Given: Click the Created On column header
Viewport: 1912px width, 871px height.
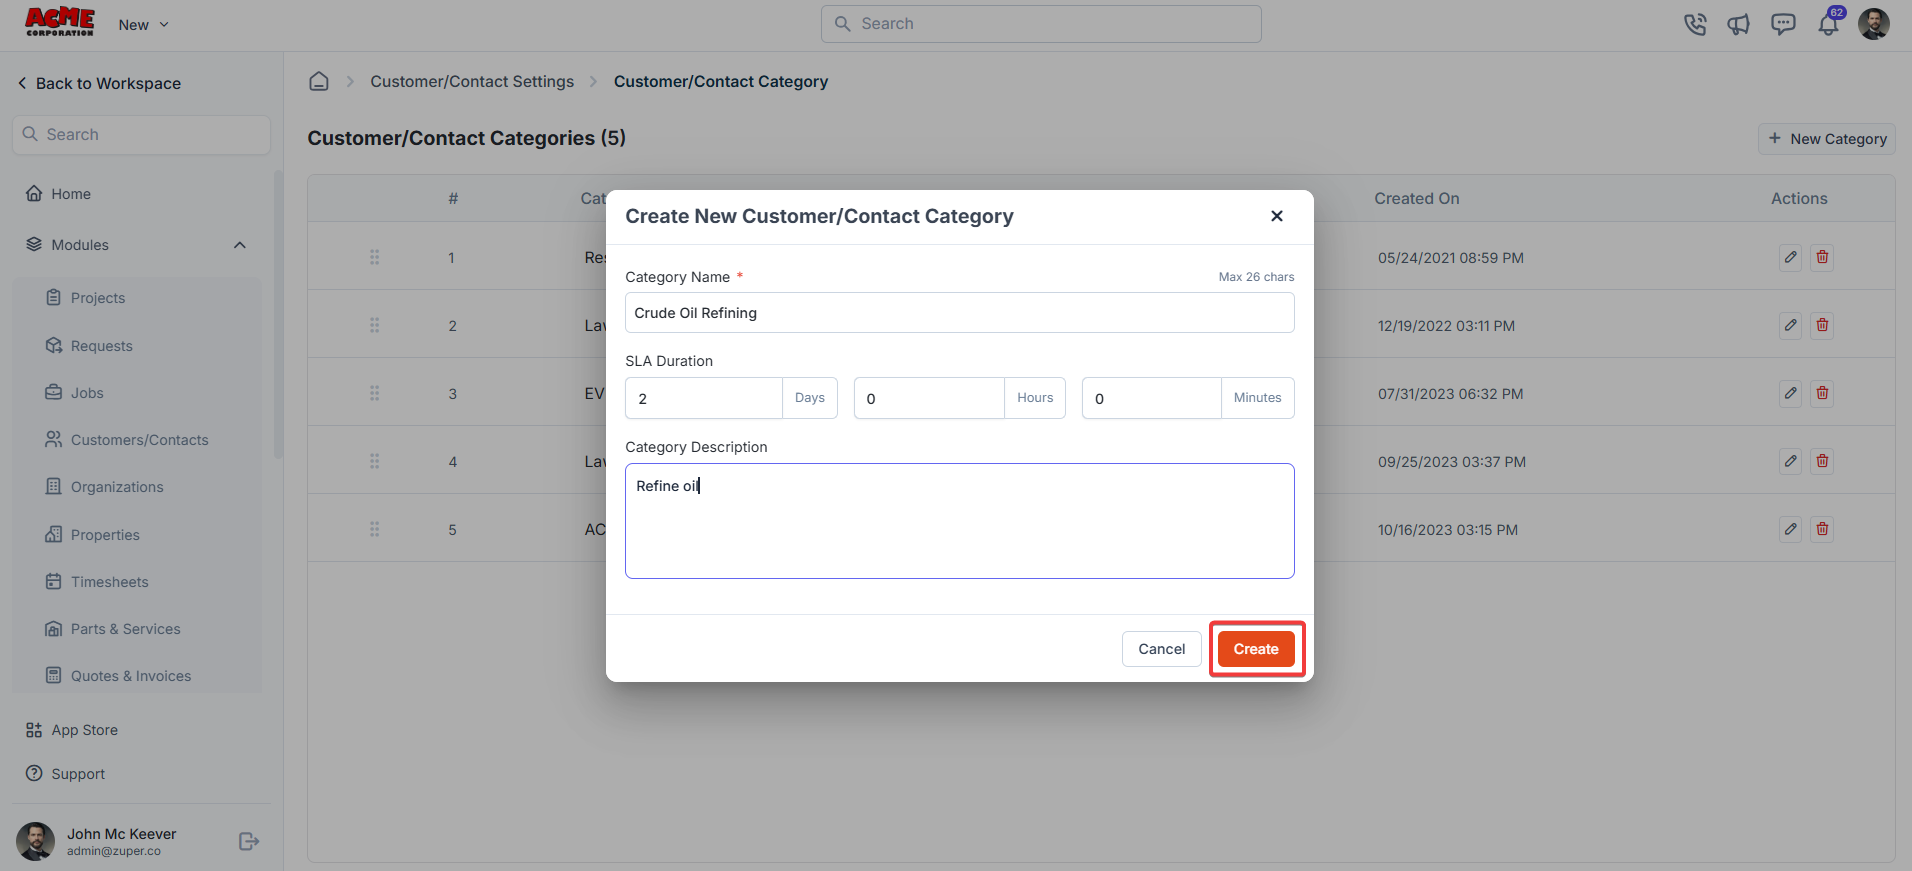Looking at the screenshot, I should pos(1417,199).
